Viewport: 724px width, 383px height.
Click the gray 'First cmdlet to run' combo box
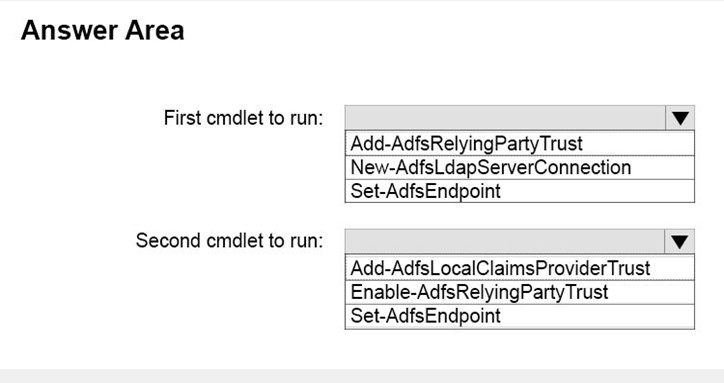click(519, 118)
